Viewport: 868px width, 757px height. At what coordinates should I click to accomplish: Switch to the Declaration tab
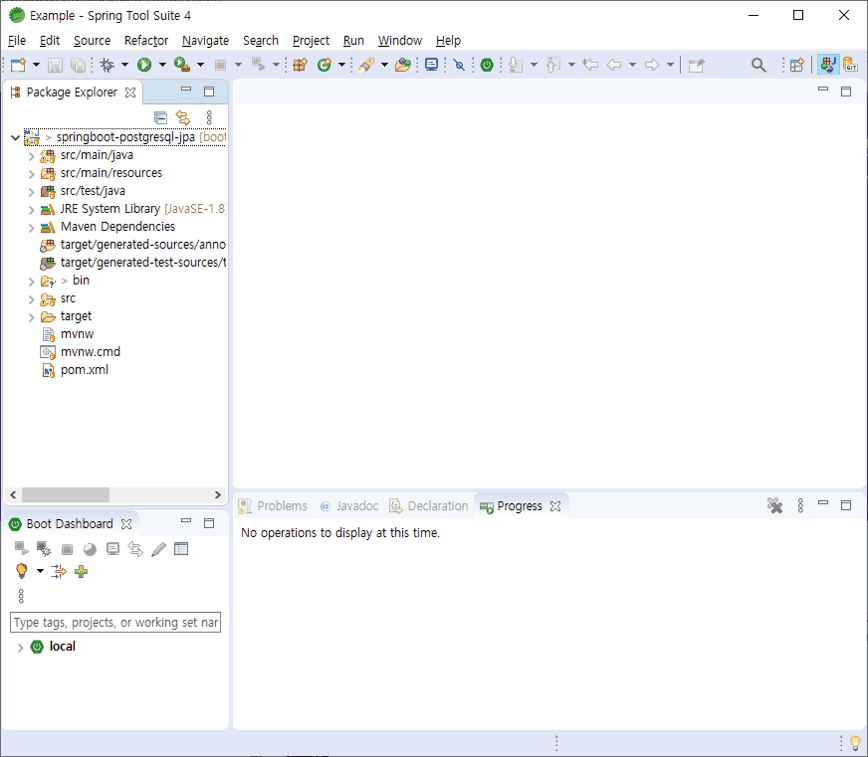(x=428, y=506)
